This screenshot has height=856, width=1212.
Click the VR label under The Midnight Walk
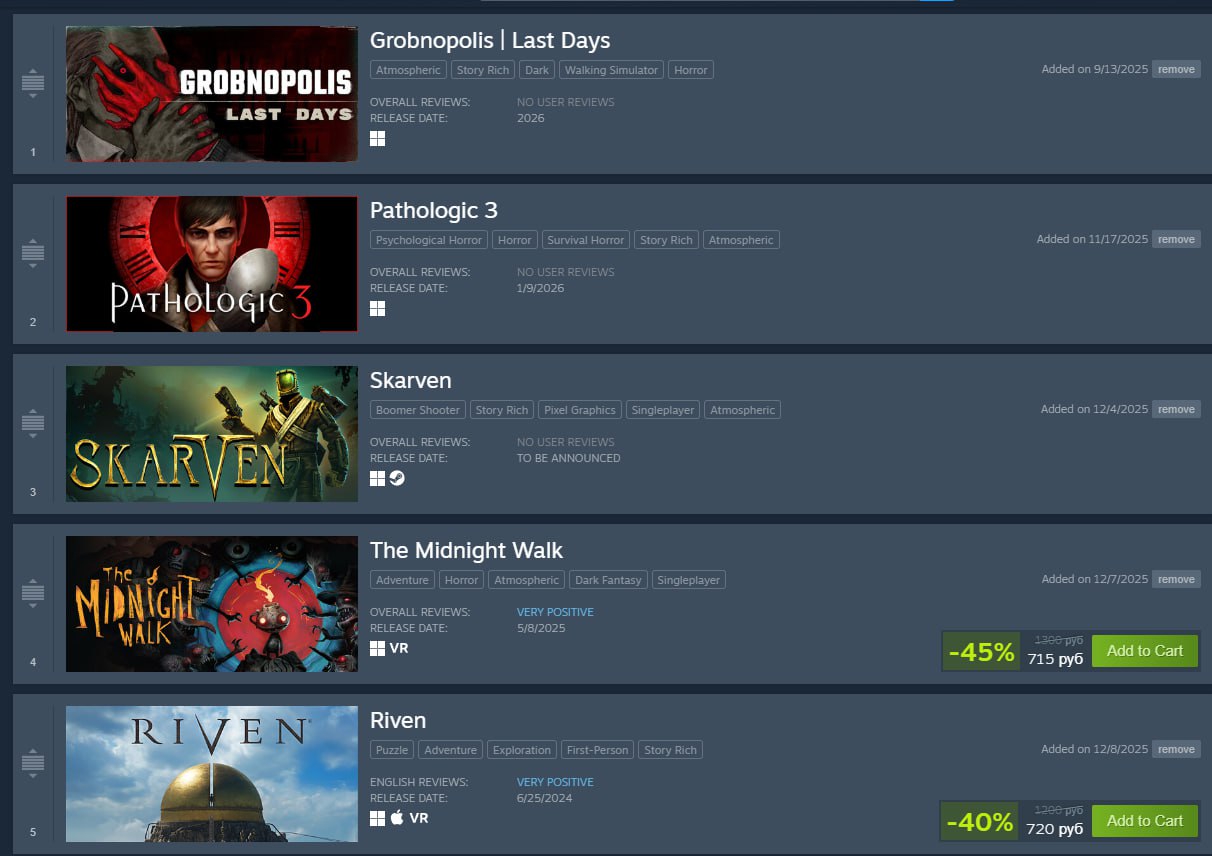[399, 648]
